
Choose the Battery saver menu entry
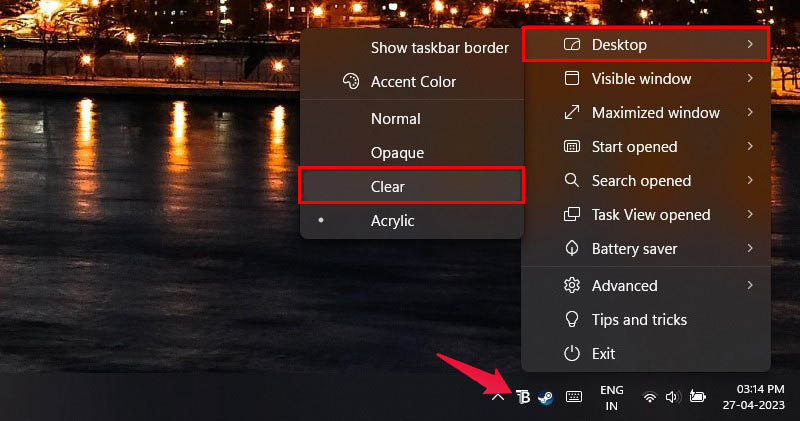pyautogui.click(x=646, y=248)
